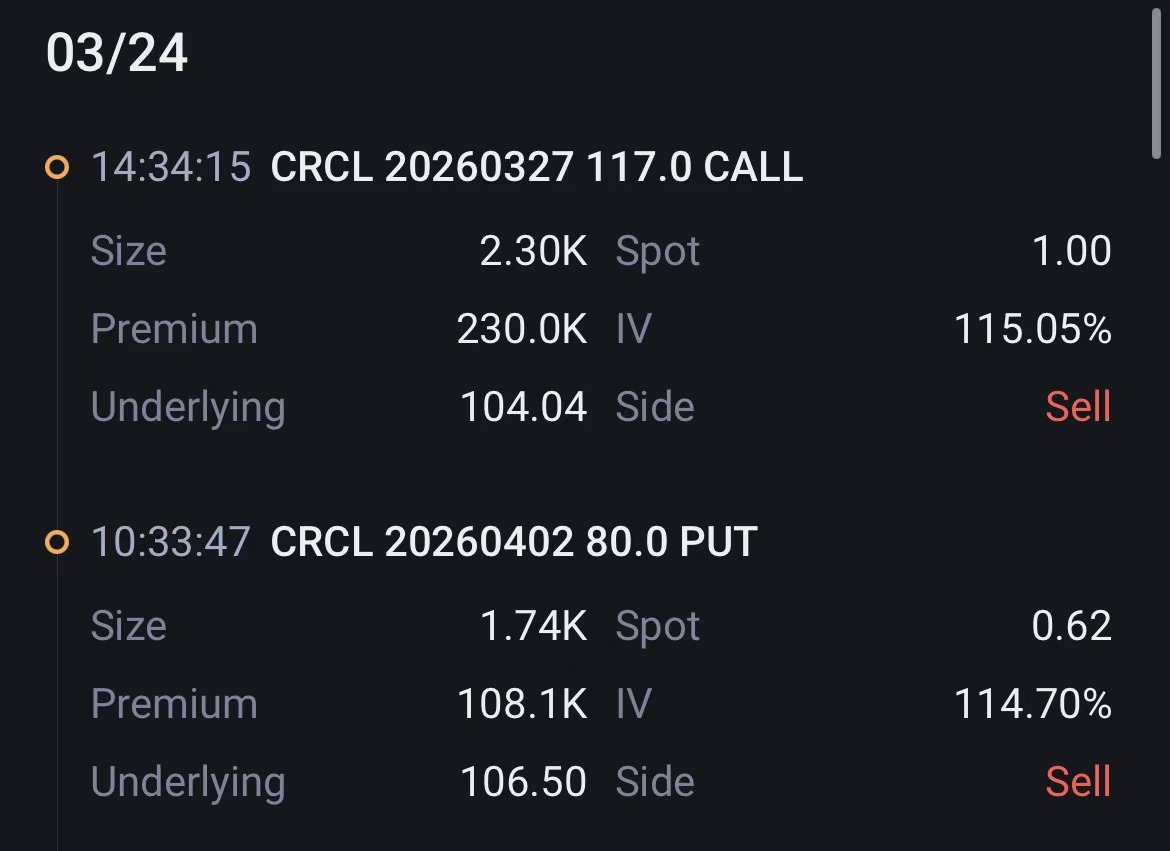
Task: Click the Side label of the PUT trade
Action: tap(655, 781)
